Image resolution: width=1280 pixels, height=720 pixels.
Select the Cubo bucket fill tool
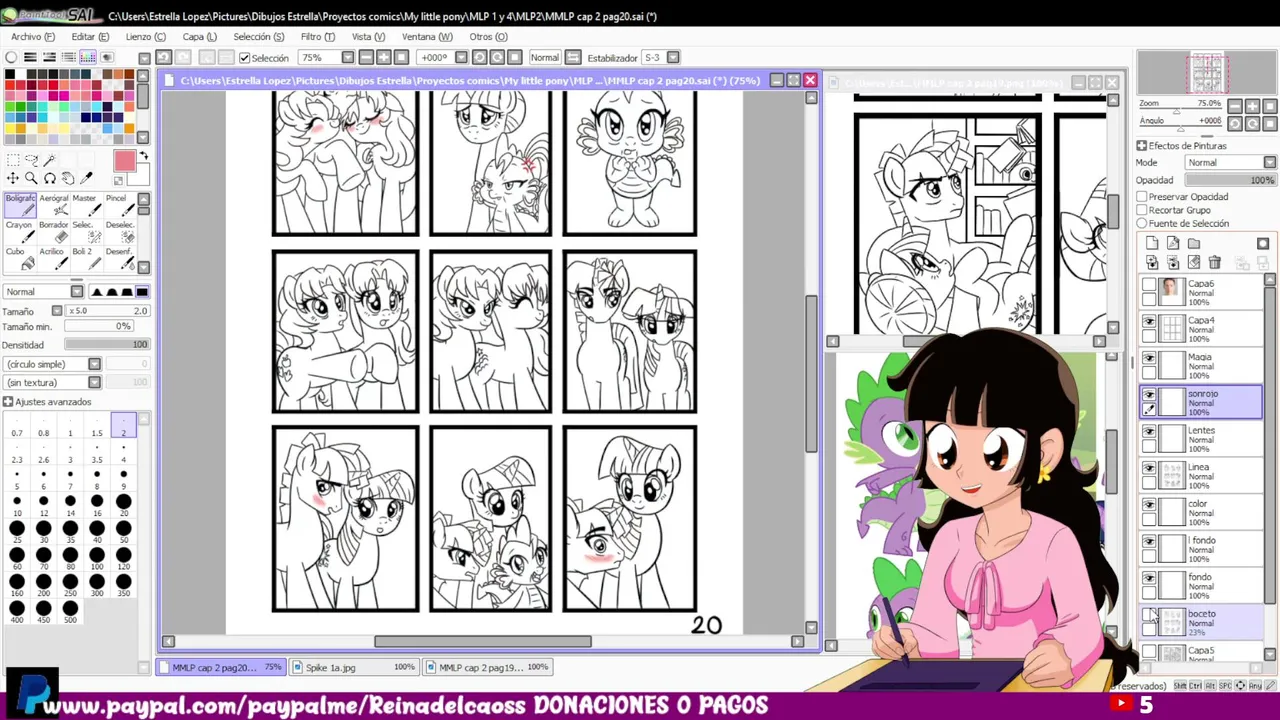(x=20, y=259)
